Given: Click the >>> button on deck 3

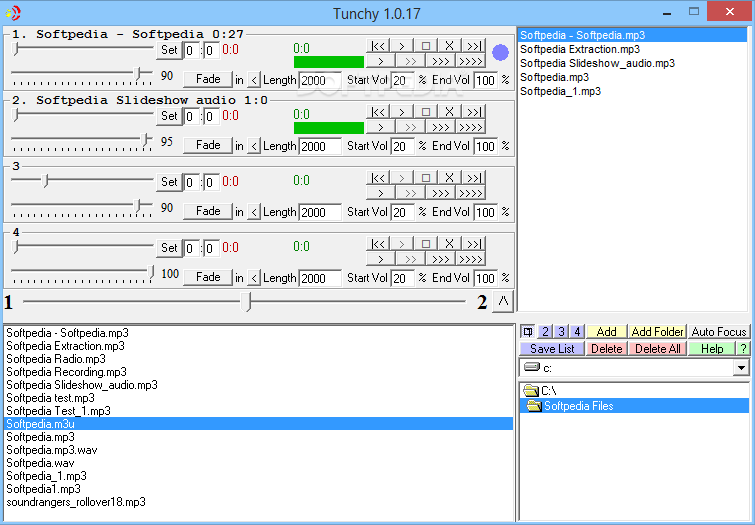Looking at the screenshot, I should (441, 193).
